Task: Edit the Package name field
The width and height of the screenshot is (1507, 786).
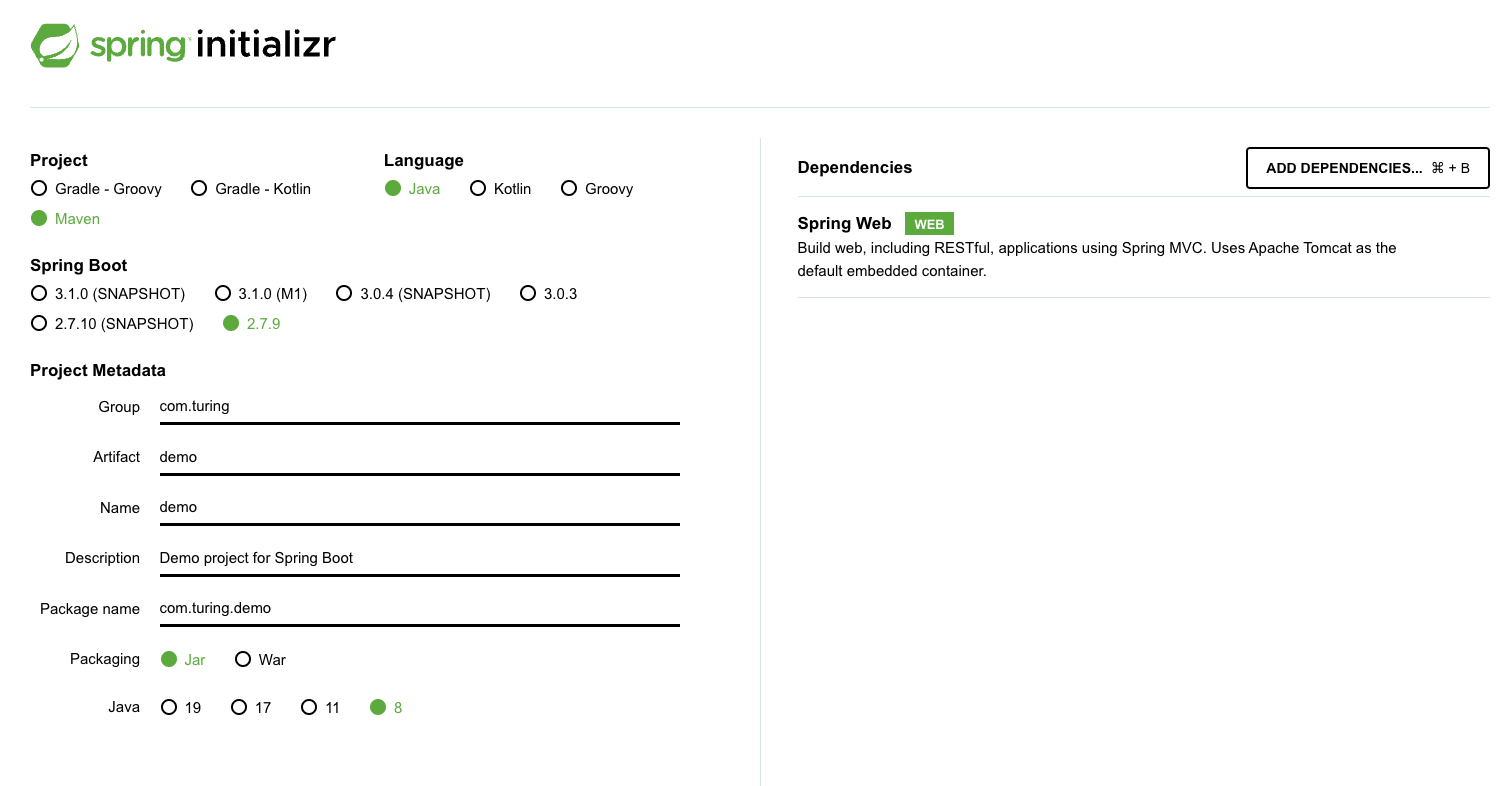Action: 420,608
